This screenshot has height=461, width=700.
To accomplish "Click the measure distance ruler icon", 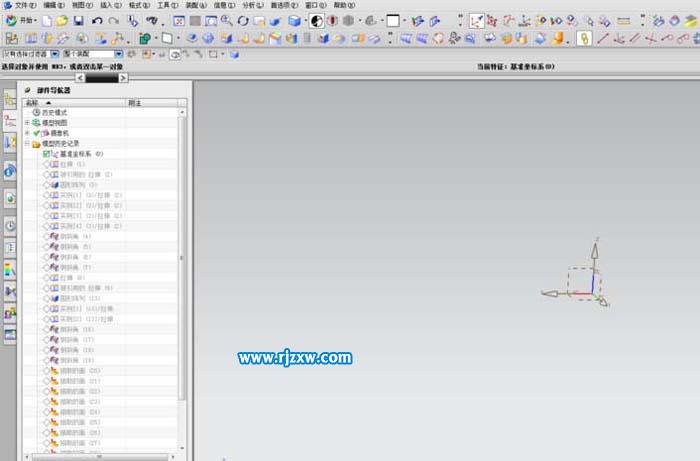I will click(x=624, y=21).
